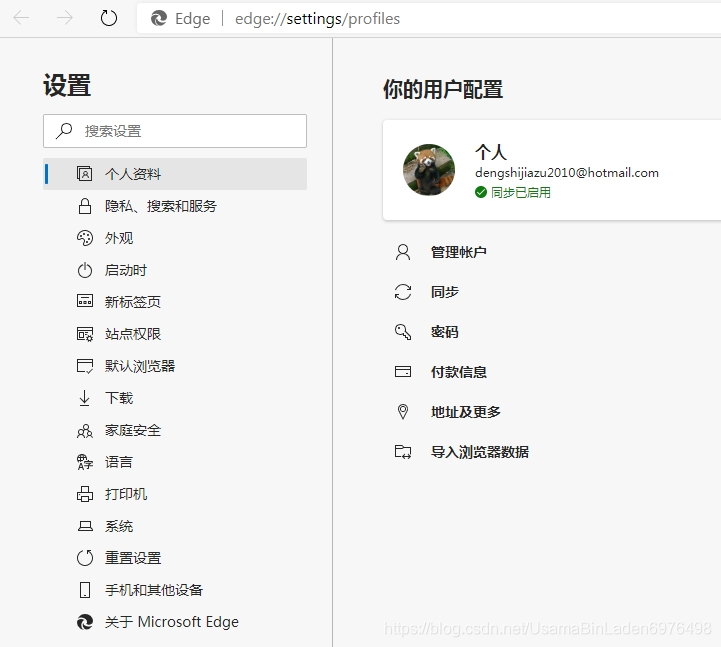
Task: Click the person icon for 管理帐户
Action: click(x=403, y=252)
